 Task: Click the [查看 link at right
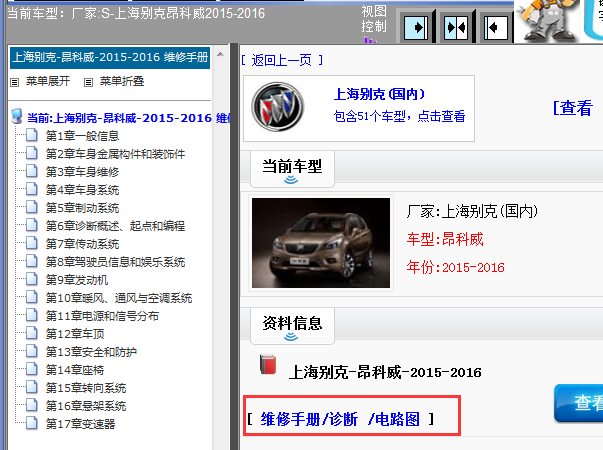point(573,108)
